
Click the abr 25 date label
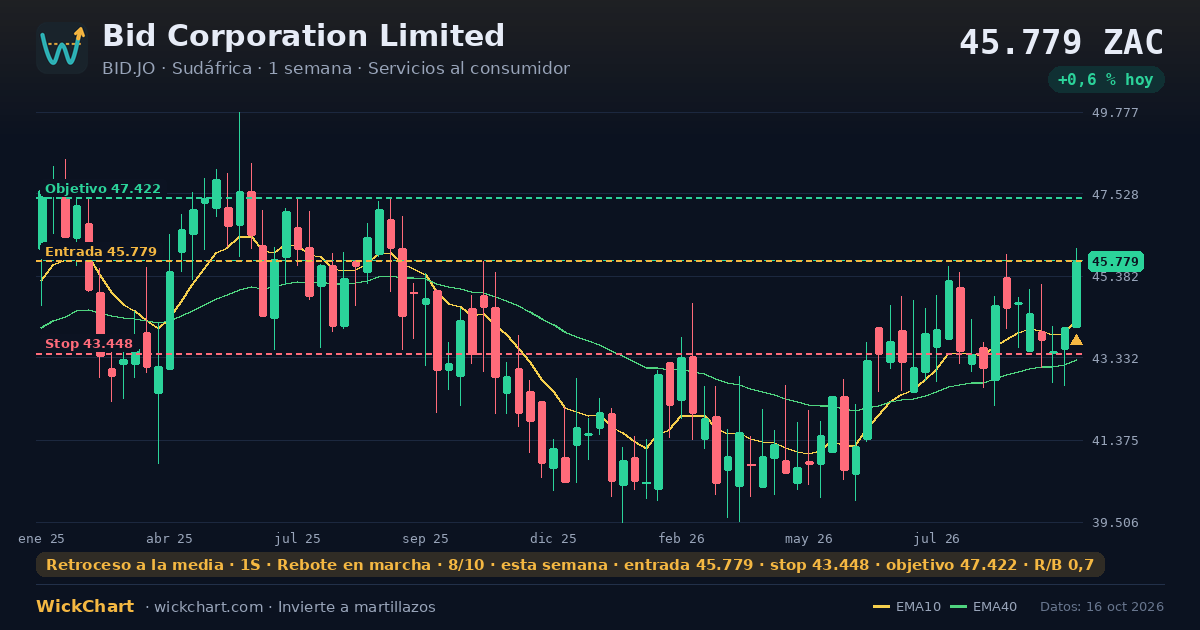click(169, 538)
